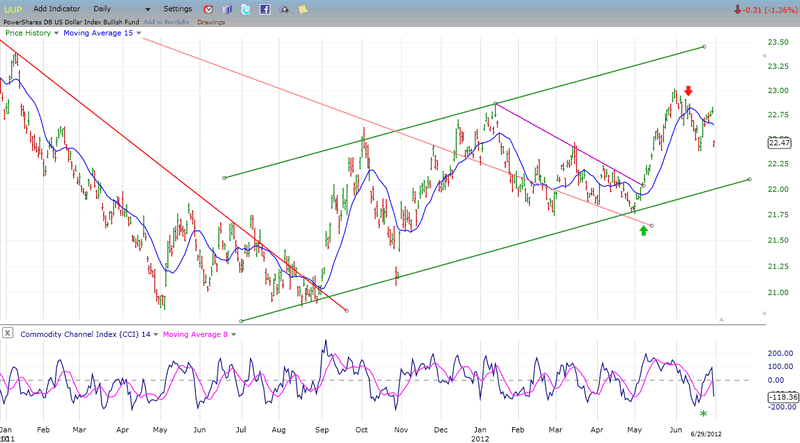The image size is (800, 443).
Task: Click the red down arrow marker
Action: click(x=689, y=92)
